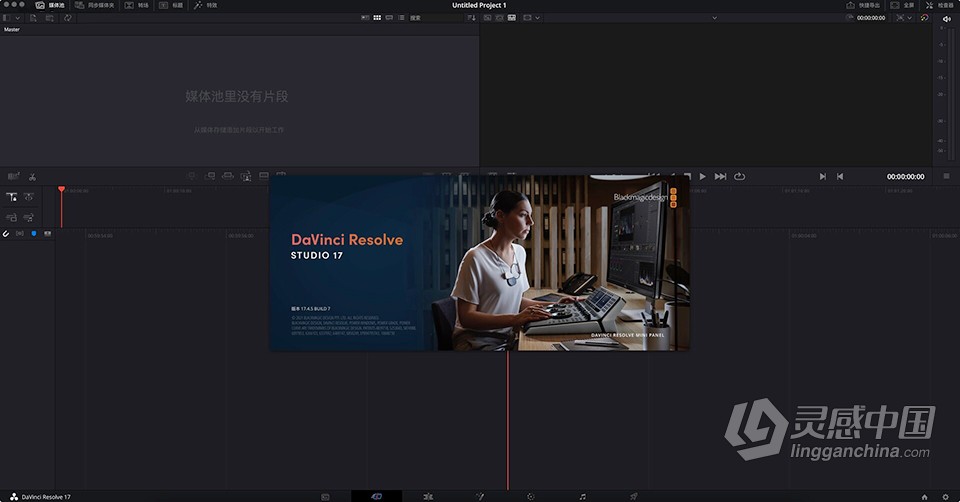Screen dimensions: 960x502
Task: Click the 搜索 search field in media pool
Action: (x=436, y=18)
